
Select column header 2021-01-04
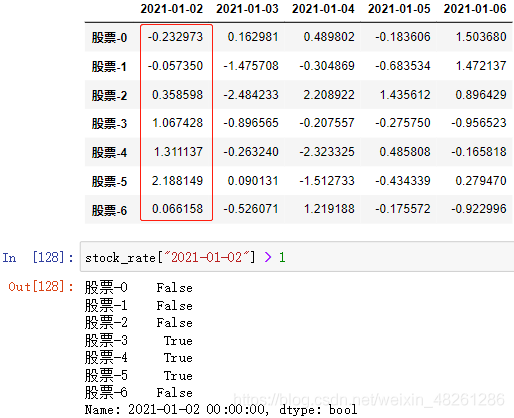(x=323, y=9)
